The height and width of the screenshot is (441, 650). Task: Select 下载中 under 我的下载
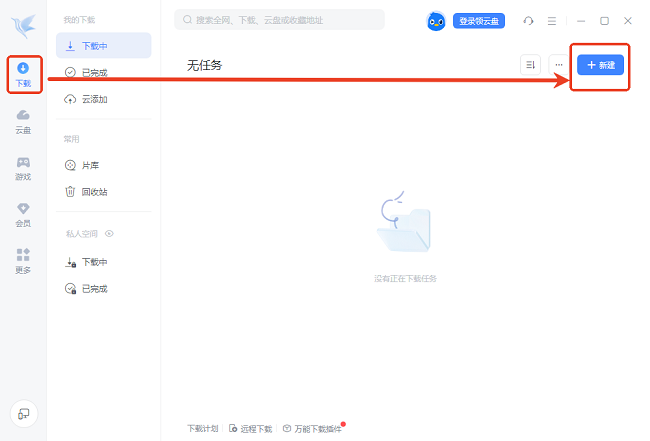[x=104, y=46]
